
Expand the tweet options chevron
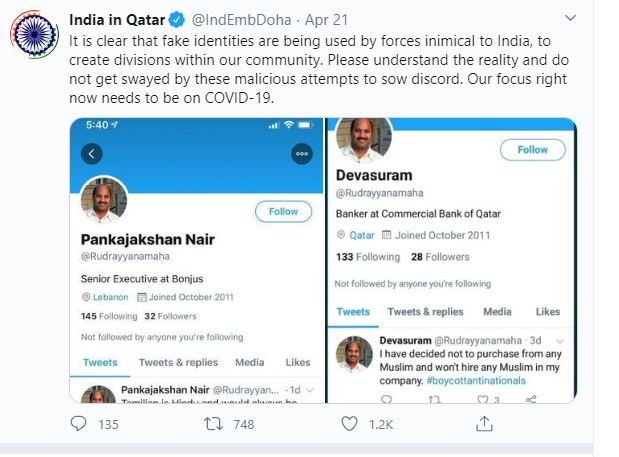(x=570, y=18)
